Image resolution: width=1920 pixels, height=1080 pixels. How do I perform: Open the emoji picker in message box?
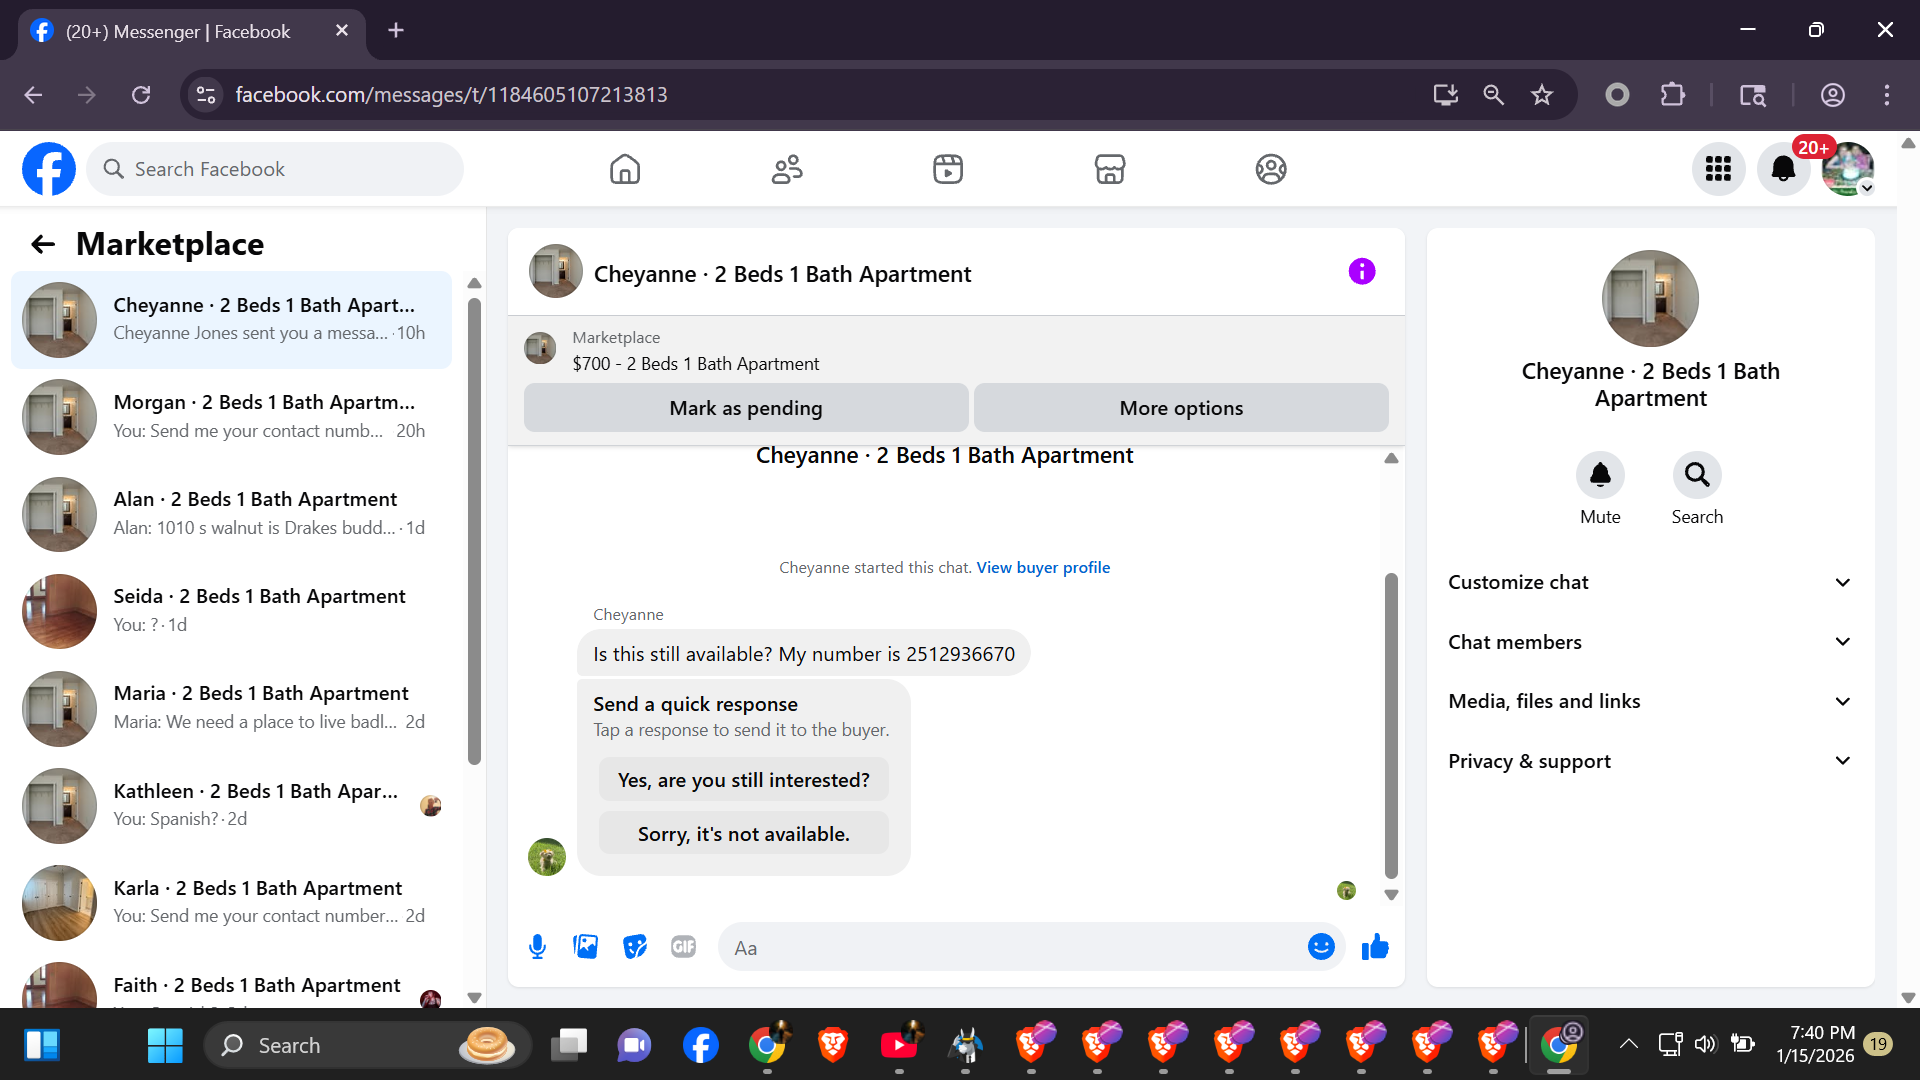point(1321,947)
